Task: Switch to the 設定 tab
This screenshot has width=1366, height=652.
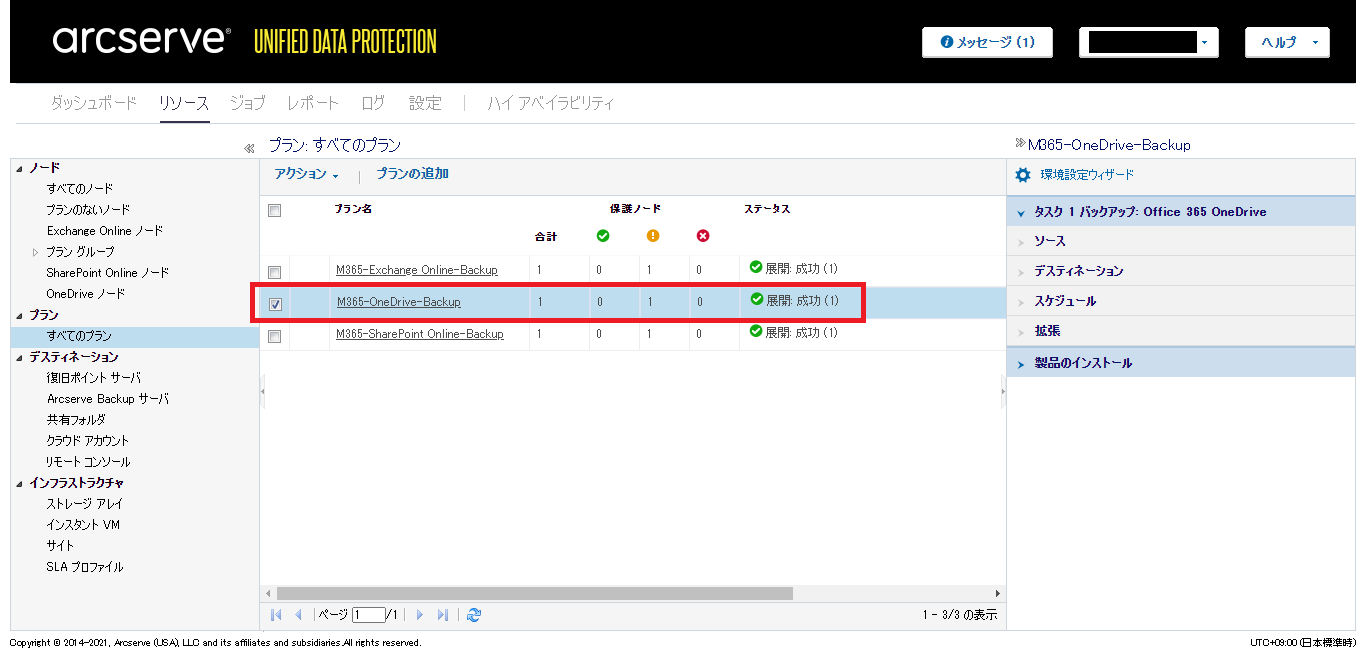Action: [x=425, y=103]
